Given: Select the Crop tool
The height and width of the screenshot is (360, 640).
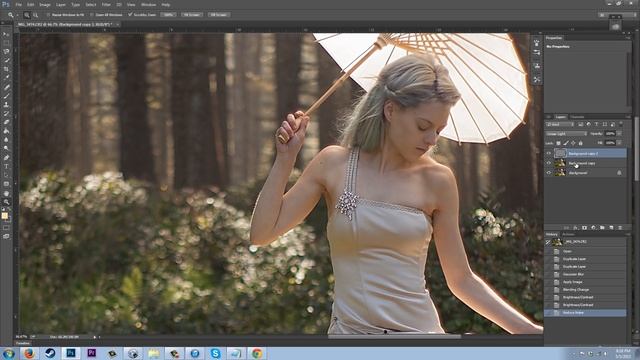Looking at the screenshot, I should click(6, 69).
